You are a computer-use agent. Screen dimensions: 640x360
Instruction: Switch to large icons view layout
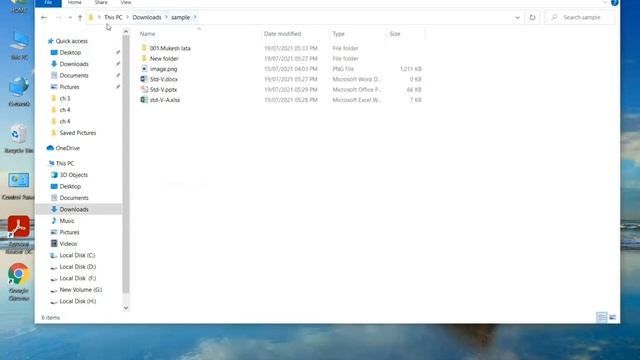coord(612,317)
